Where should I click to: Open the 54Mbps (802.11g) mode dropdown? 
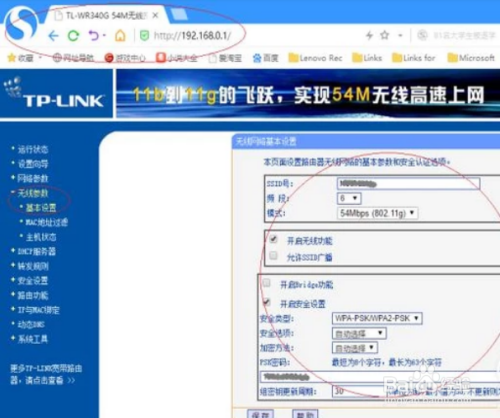tap(377, 213)
